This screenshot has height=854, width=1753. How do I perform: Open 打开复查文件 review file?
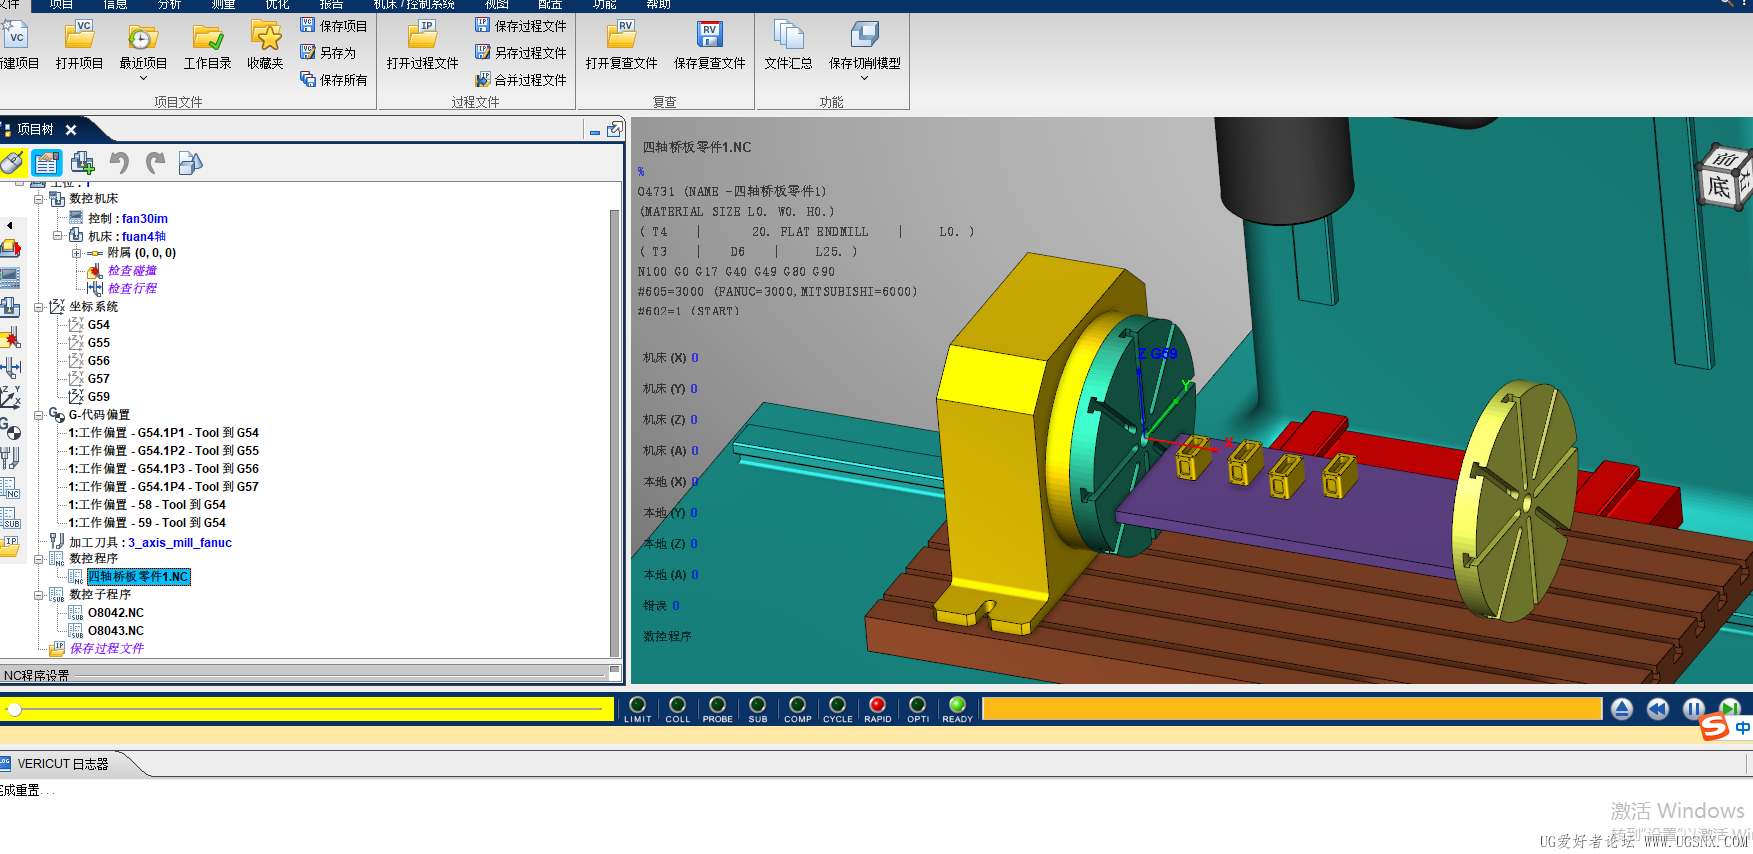coord(621,45)
